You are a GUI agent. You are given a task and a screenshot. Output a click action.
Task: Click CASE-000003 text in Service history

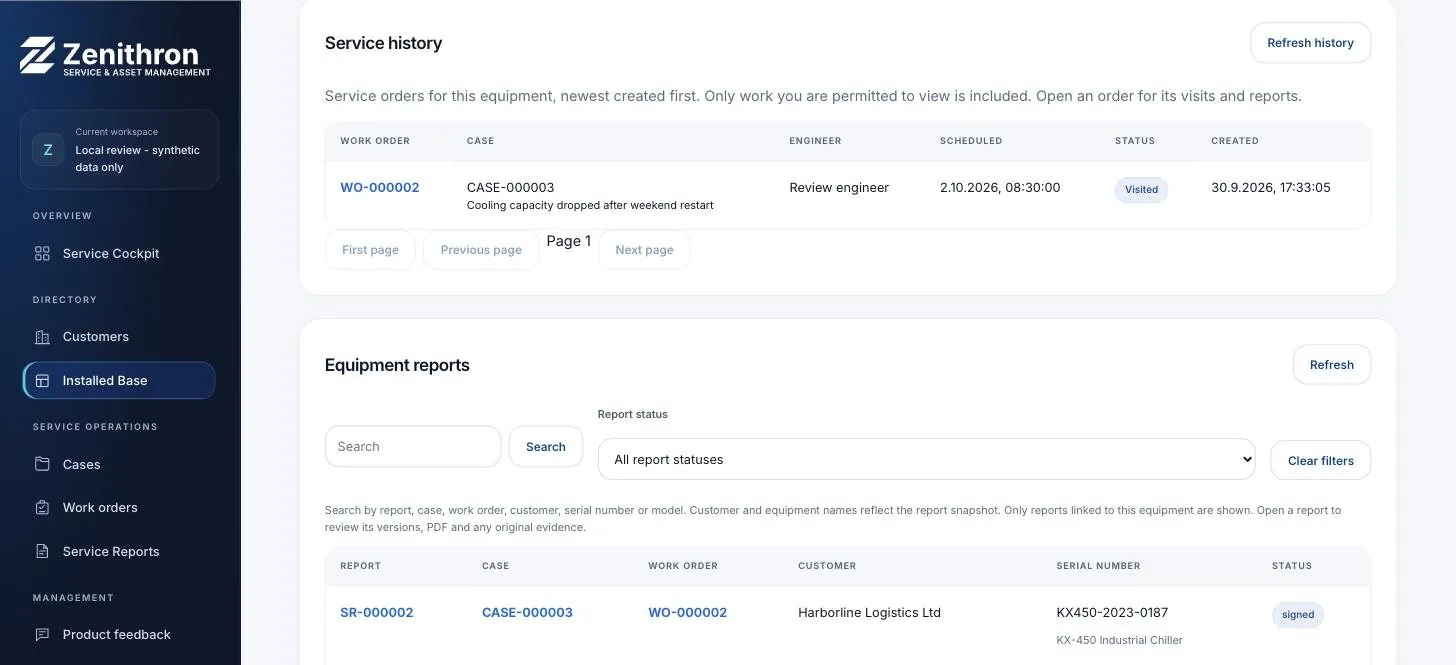510,188
